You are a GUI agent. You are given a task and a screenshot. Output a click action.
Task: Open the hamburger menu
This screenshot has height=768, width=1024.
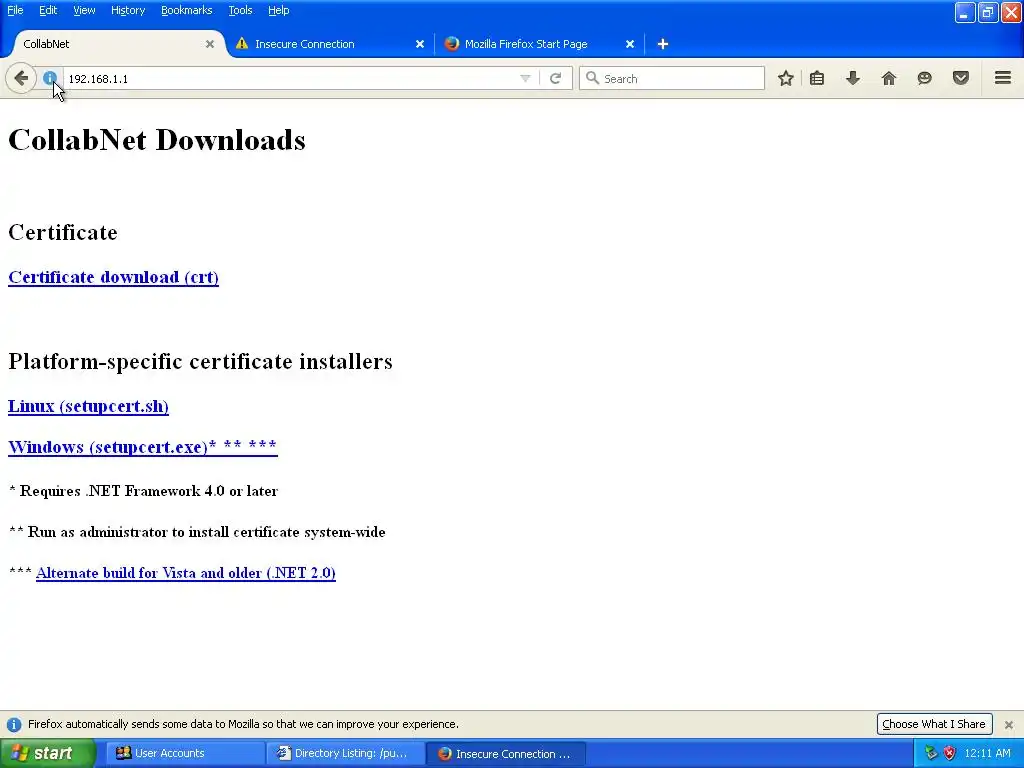click(1003, 78)
